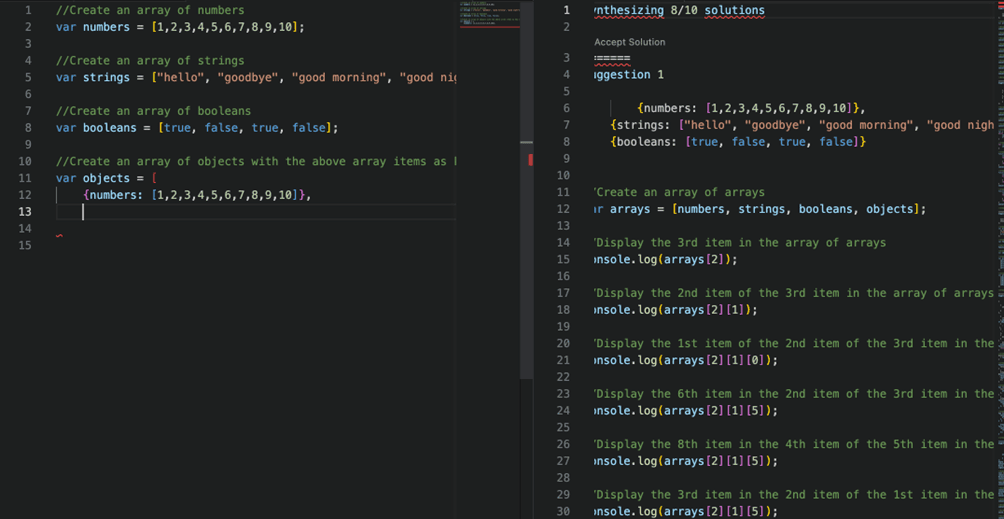Image resolution: width=1004 pixels, height=519 pixels.
Task: Click the "console.log(arrays[2]);" line
Action: [666, 259]
